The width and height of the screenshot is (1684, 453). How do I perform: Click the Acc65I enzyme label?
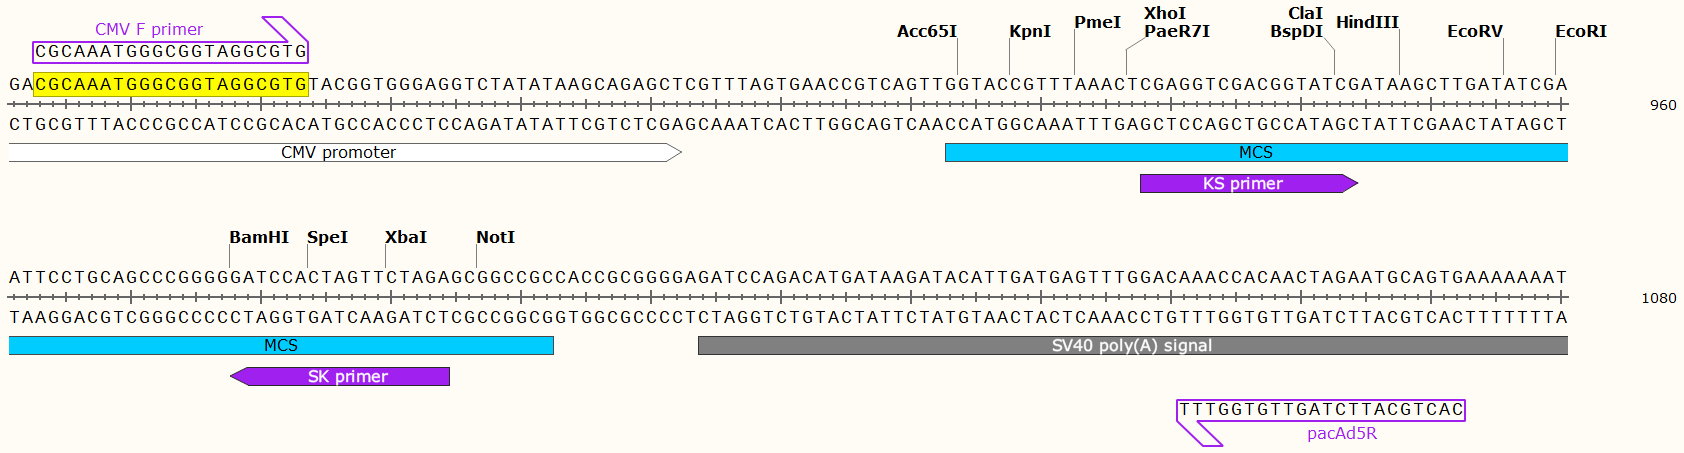[x=927, y=31]
